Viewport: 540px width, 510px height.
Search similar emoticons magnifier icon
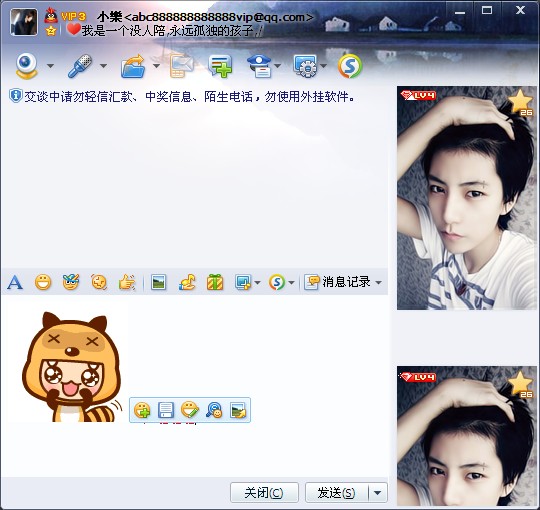(214, 410)
